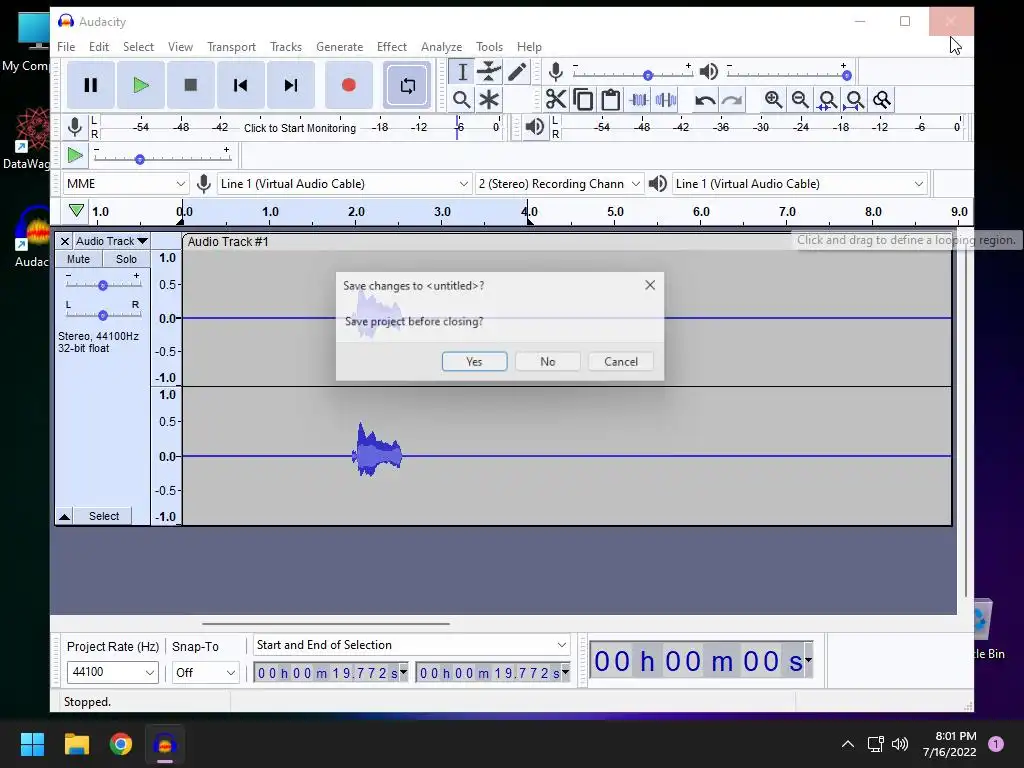Open the Recording Channels dropdown
The width and height of the screenshot is (1024, 768).
pos(560,184)
